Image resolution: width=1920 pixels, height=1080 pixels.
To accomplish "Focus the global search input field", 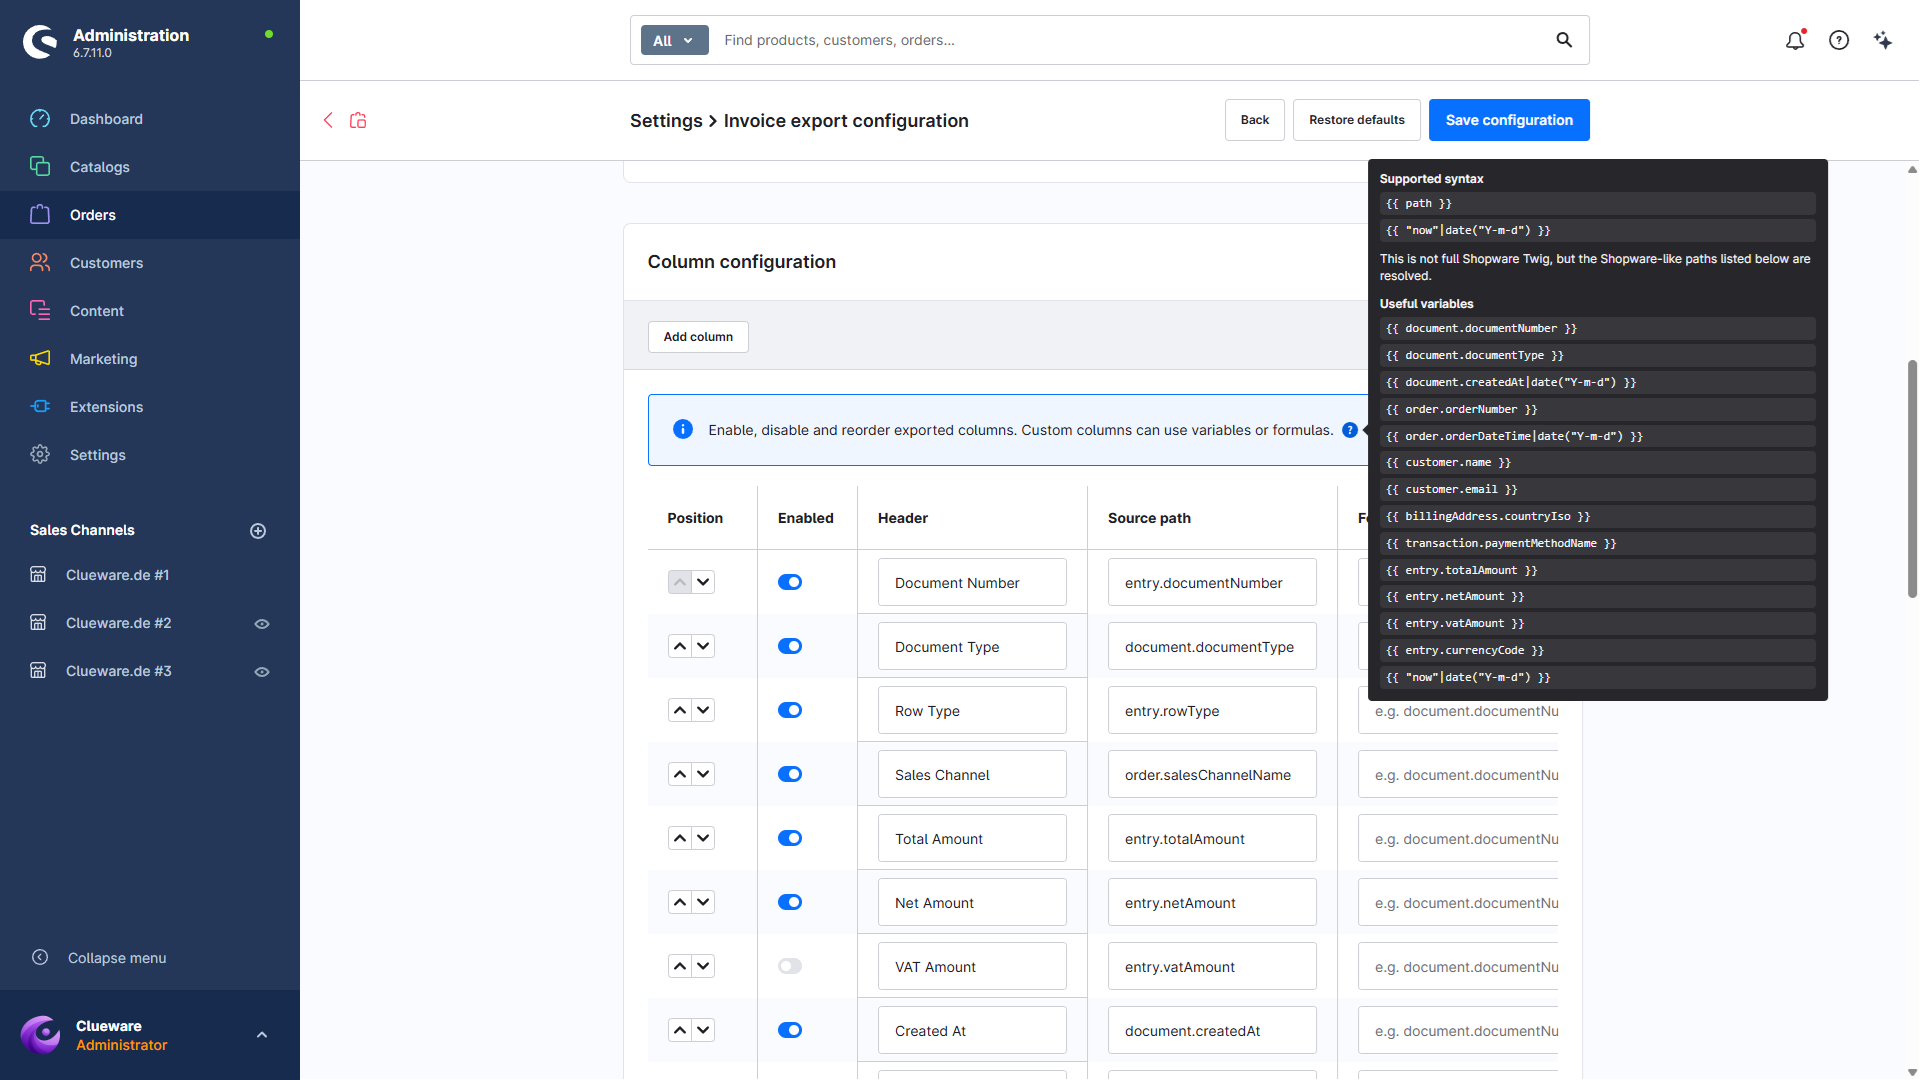I will click(x=1130, y=40).
